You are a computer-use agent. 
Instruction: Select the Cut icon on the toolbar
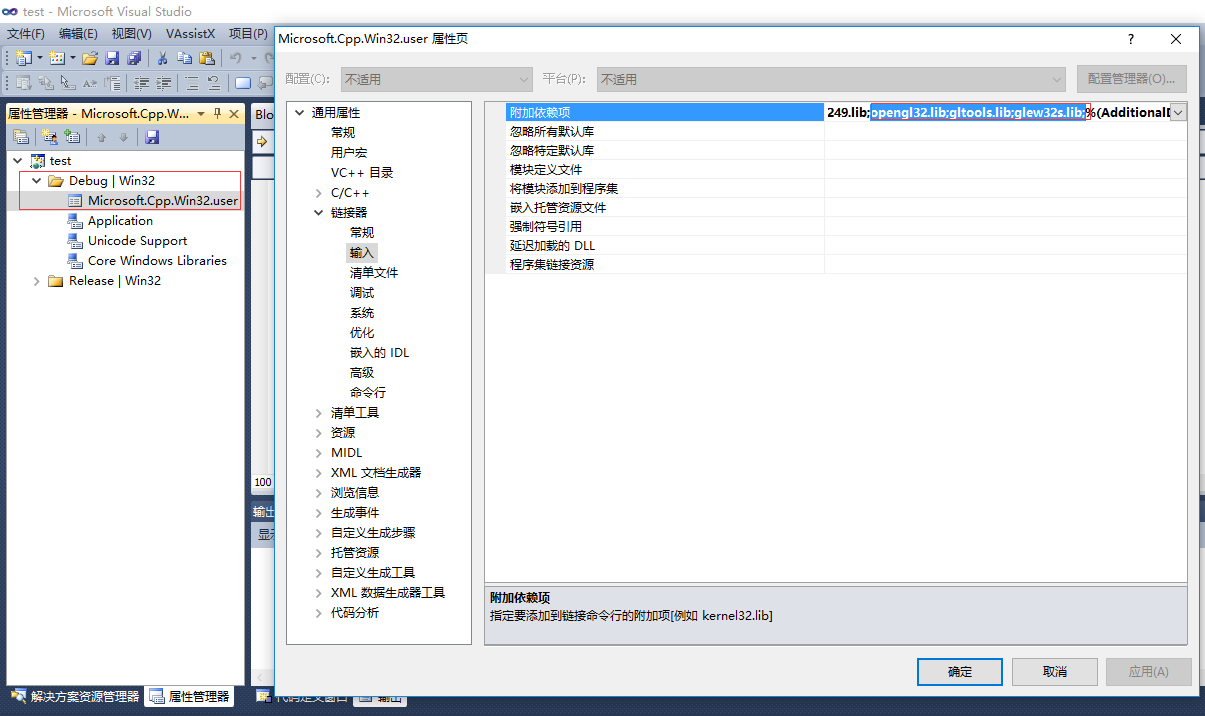click(x=162, y=57)
